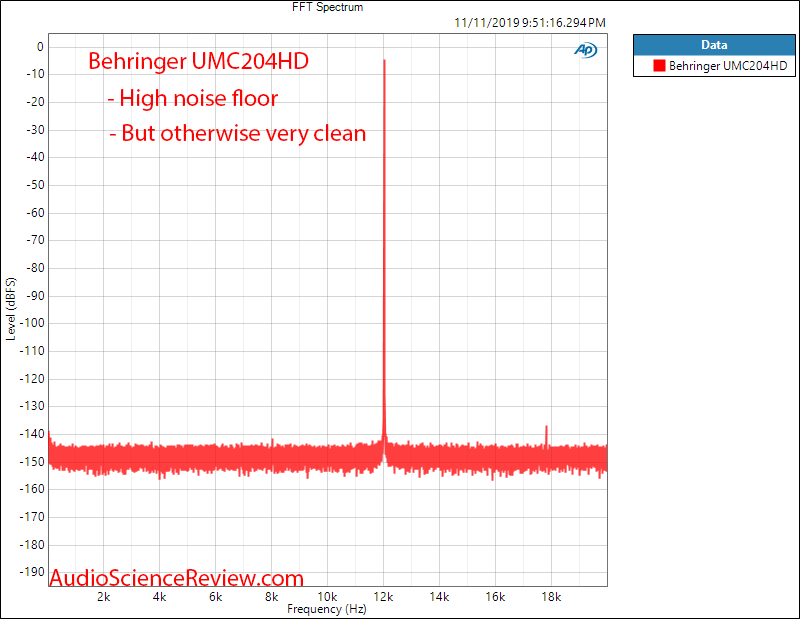The image size is (800, 619).
Task: Click the -10 level axis tick label
Action: 35,74
